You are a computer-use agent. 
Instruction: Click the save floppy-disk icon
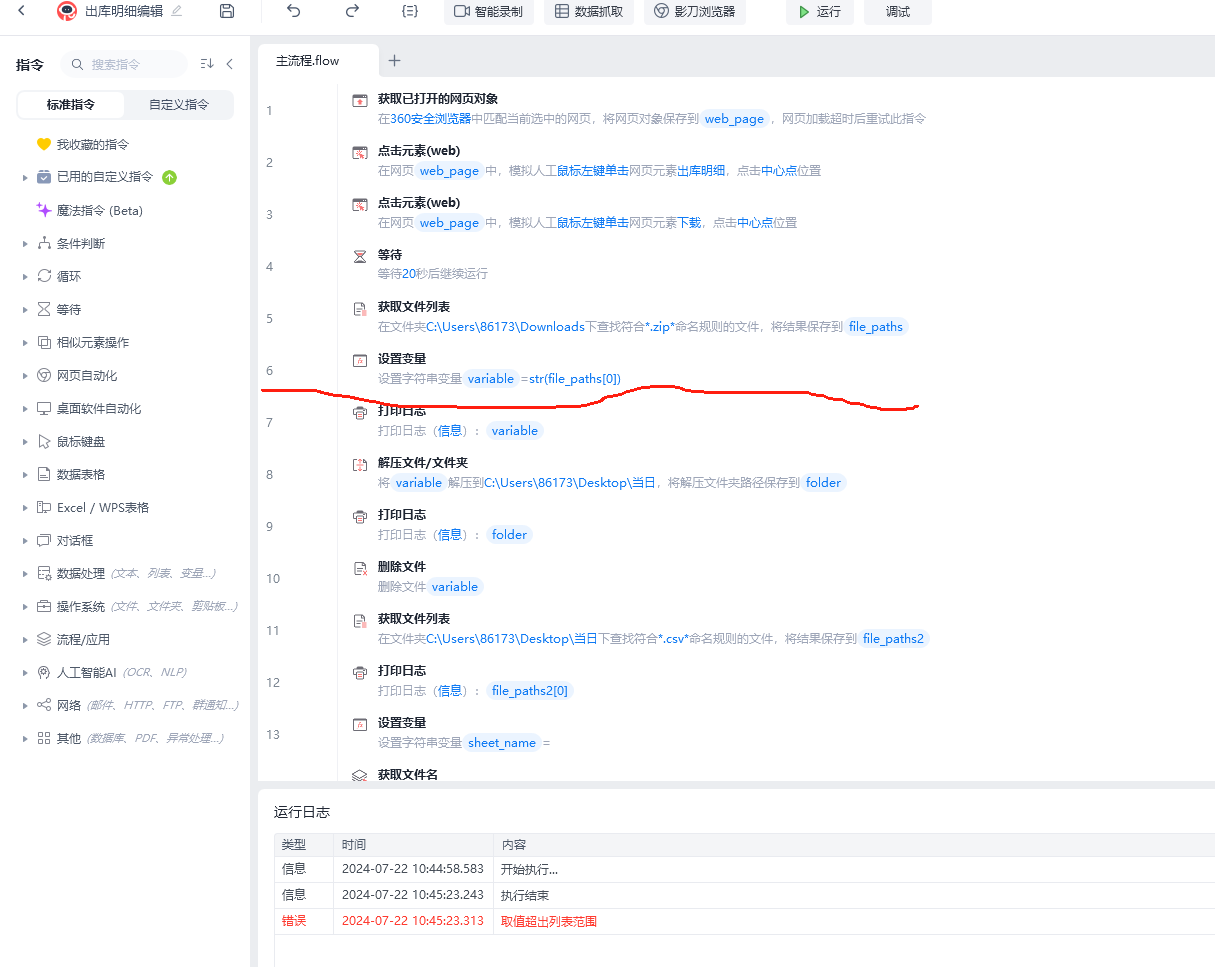(227, 11)
